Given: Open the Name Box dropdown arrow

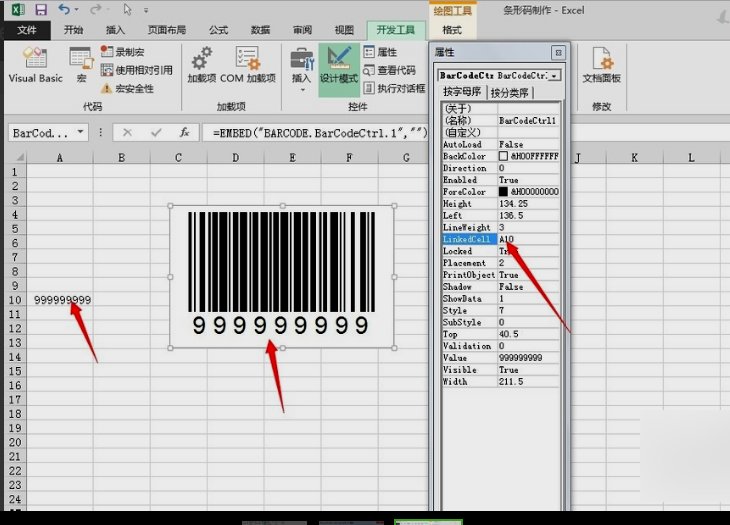Looking at the screenshot, I should tap(80, 132).
